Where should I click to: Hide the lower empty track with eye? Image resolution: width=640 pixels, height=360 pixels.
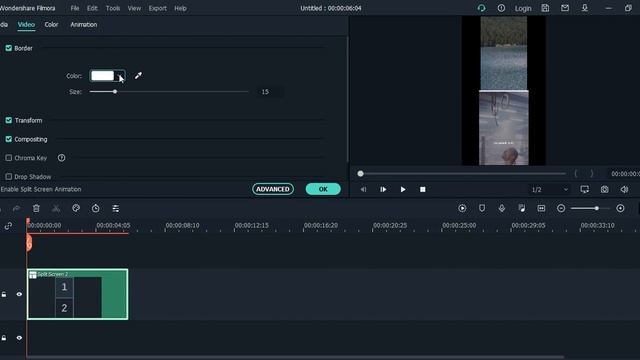(x=19, y=338)
